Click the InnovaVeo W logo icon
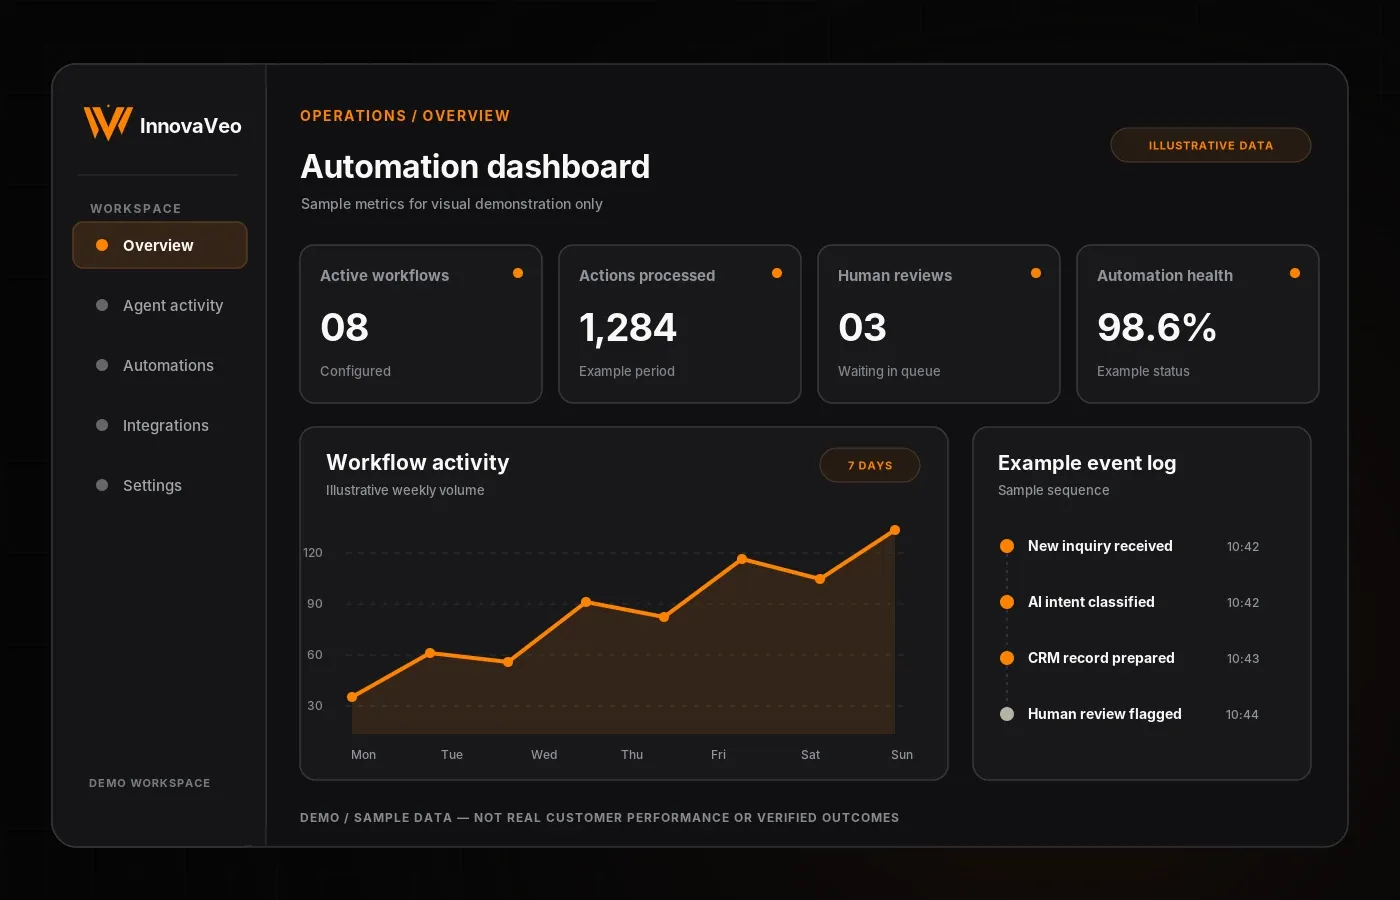 tap(108, 123)
